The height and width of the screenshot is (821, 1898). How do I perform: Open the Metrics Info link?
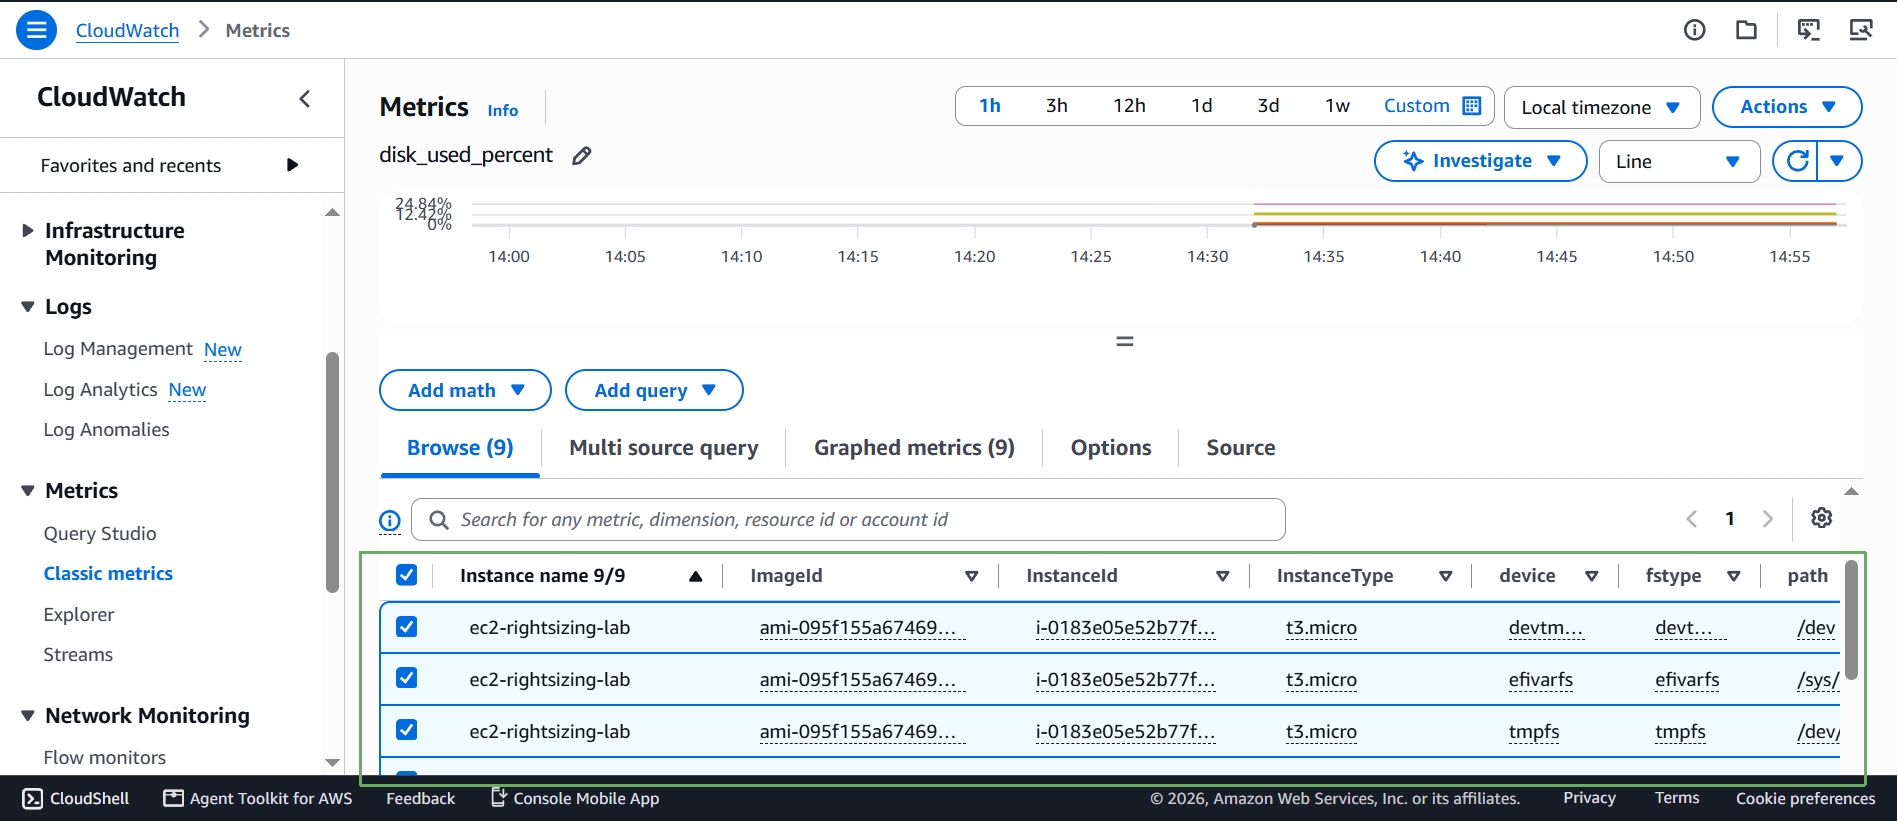[503, 110]
